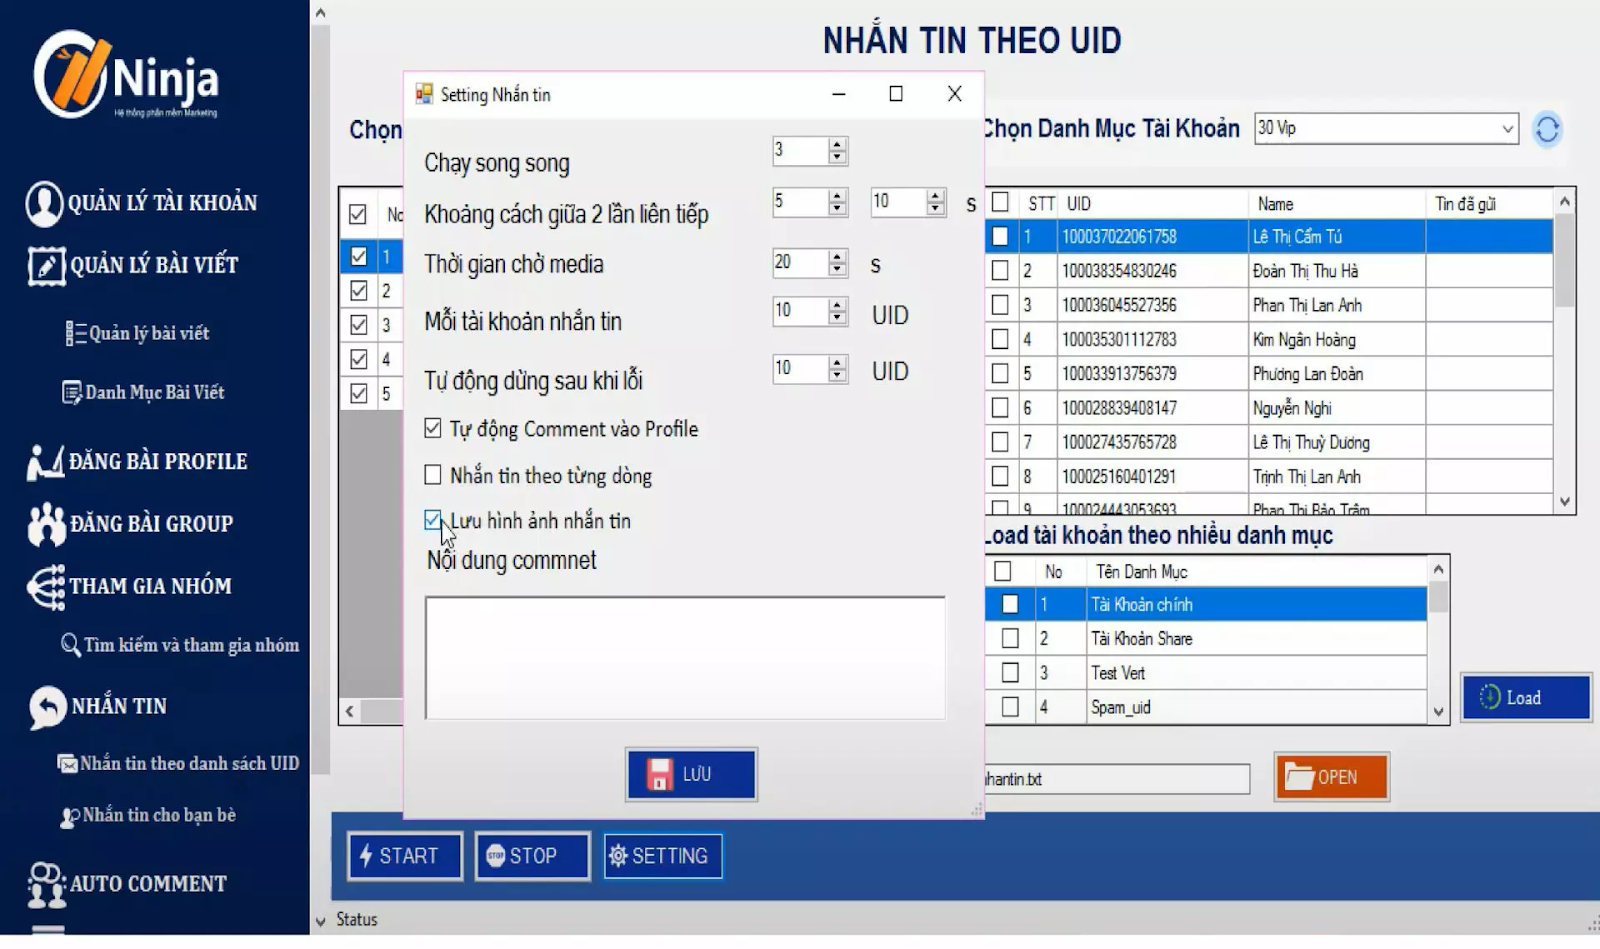Click the Auto Comment people icon
The width and height of the screenshot is (1600, 949).
tap(46, 885)
